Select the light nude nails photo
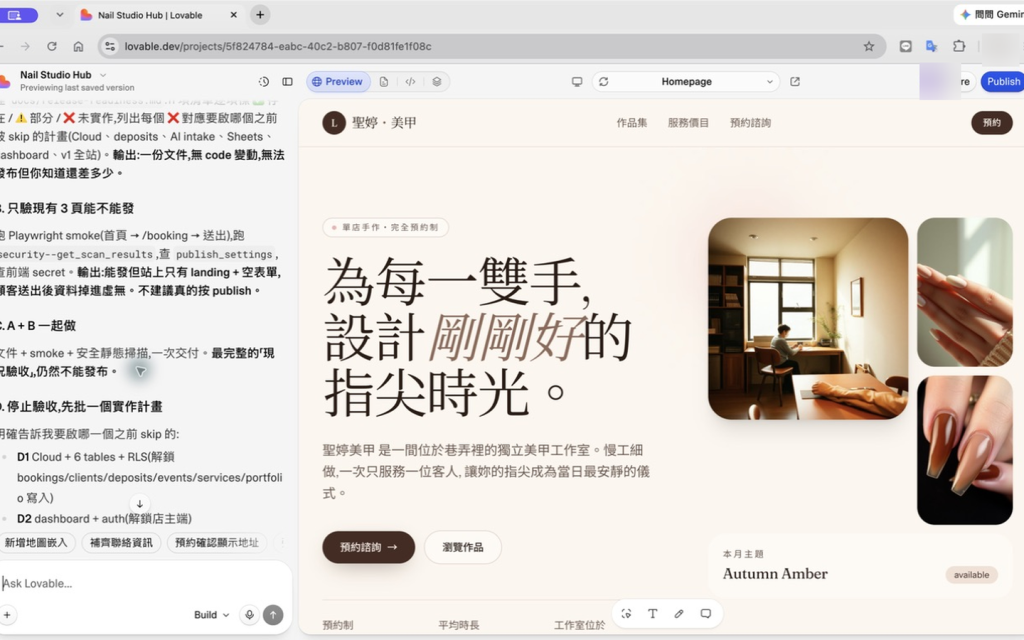This screenshot has width=1024, height=640. (x=965, y=292)
